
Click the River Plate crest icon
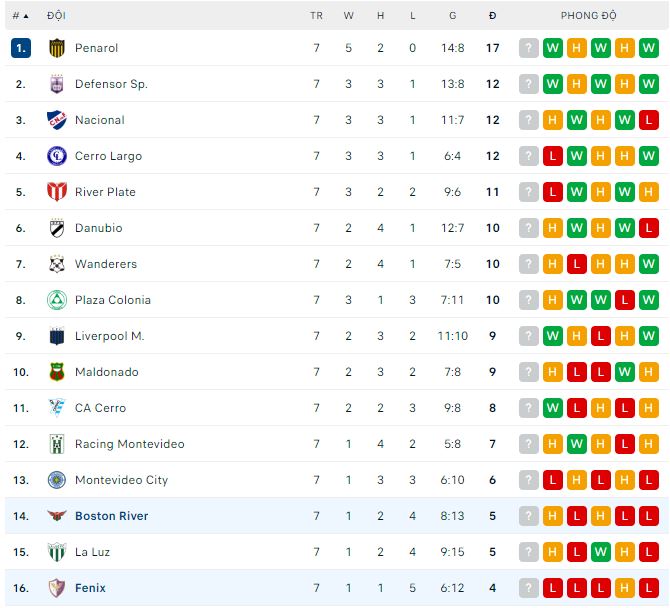coord(56,192)
